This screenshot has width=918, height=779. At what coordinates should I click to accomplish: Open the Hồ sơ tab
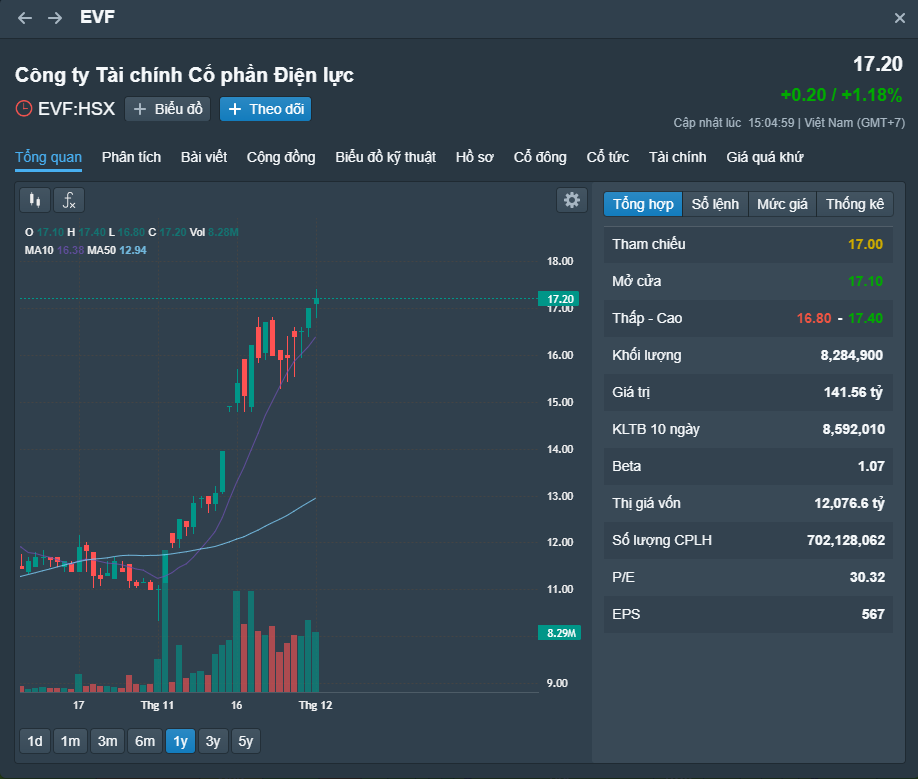point(475,157)
